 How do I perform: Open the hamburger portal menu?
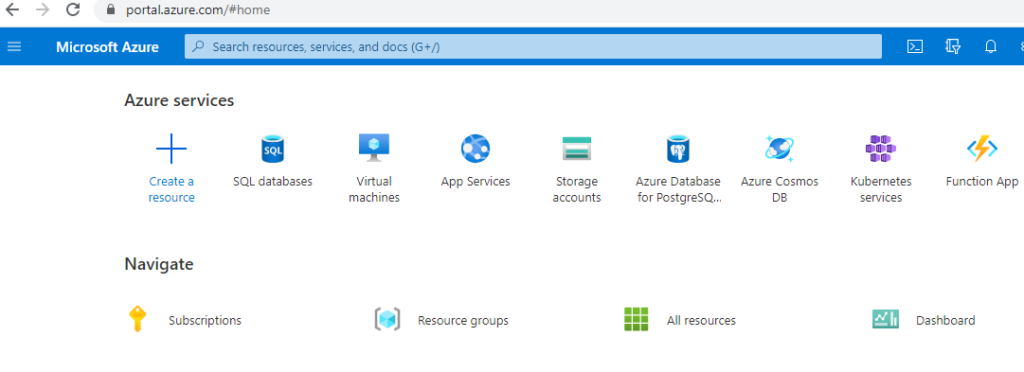click(14, 46)
